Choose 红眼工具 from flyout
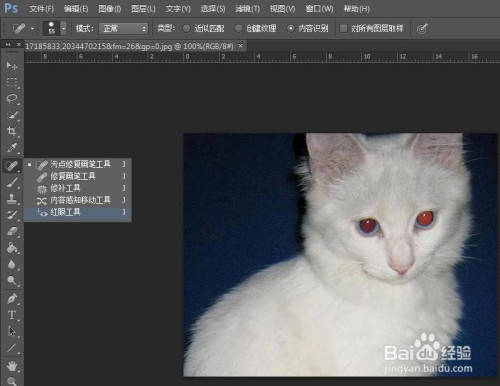Viewport: 500px width, 386px height. pos(77,212)
